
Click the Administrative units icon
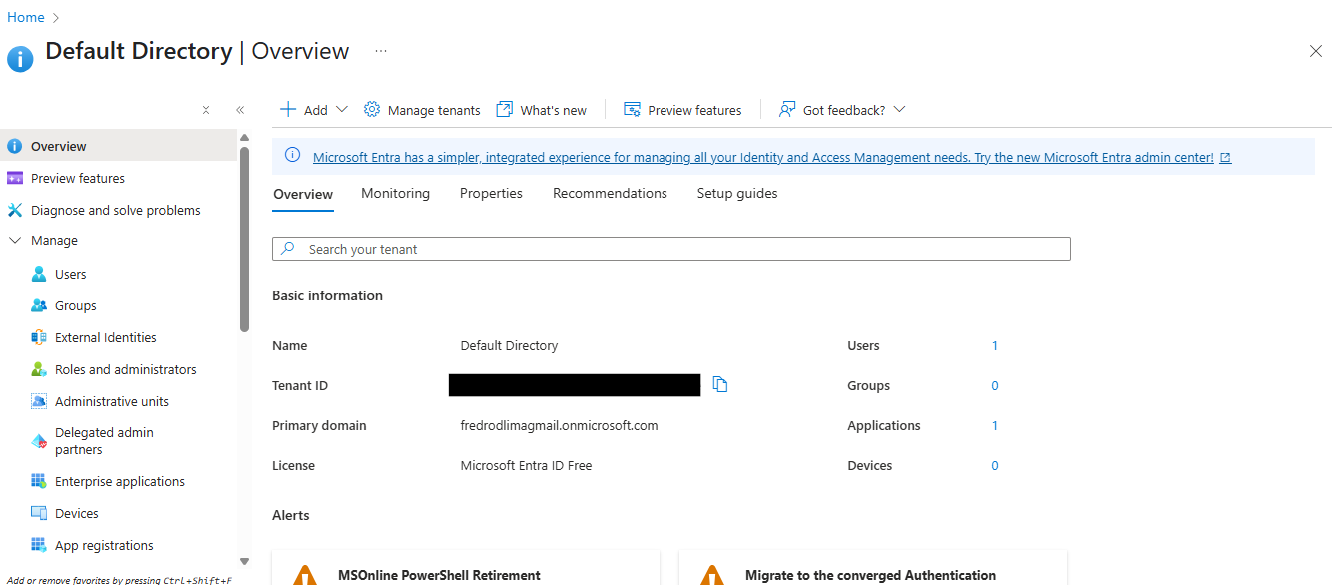[x=39, y=401]
